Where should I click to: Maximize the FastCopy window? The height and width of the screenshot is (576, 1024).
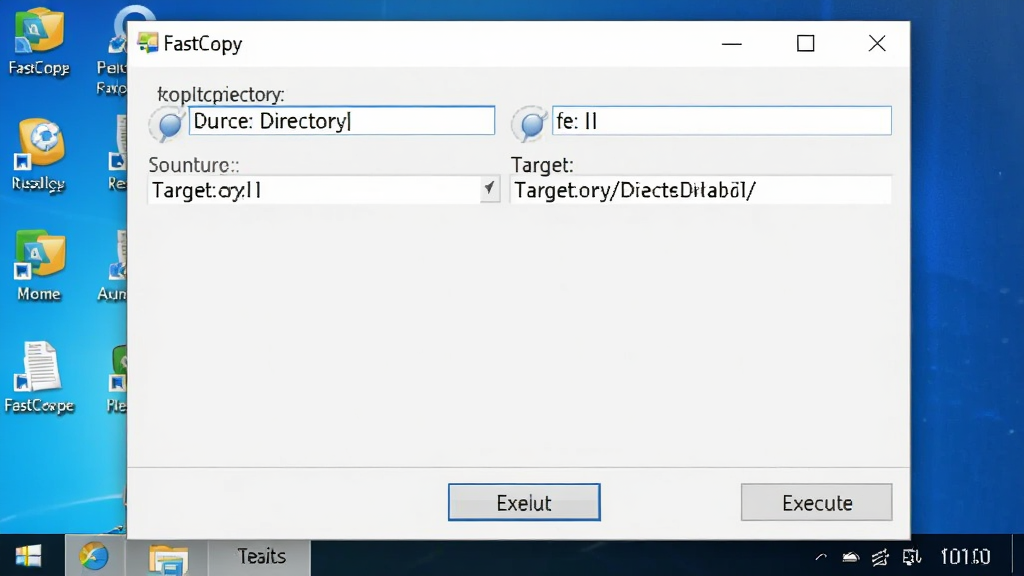805,44
